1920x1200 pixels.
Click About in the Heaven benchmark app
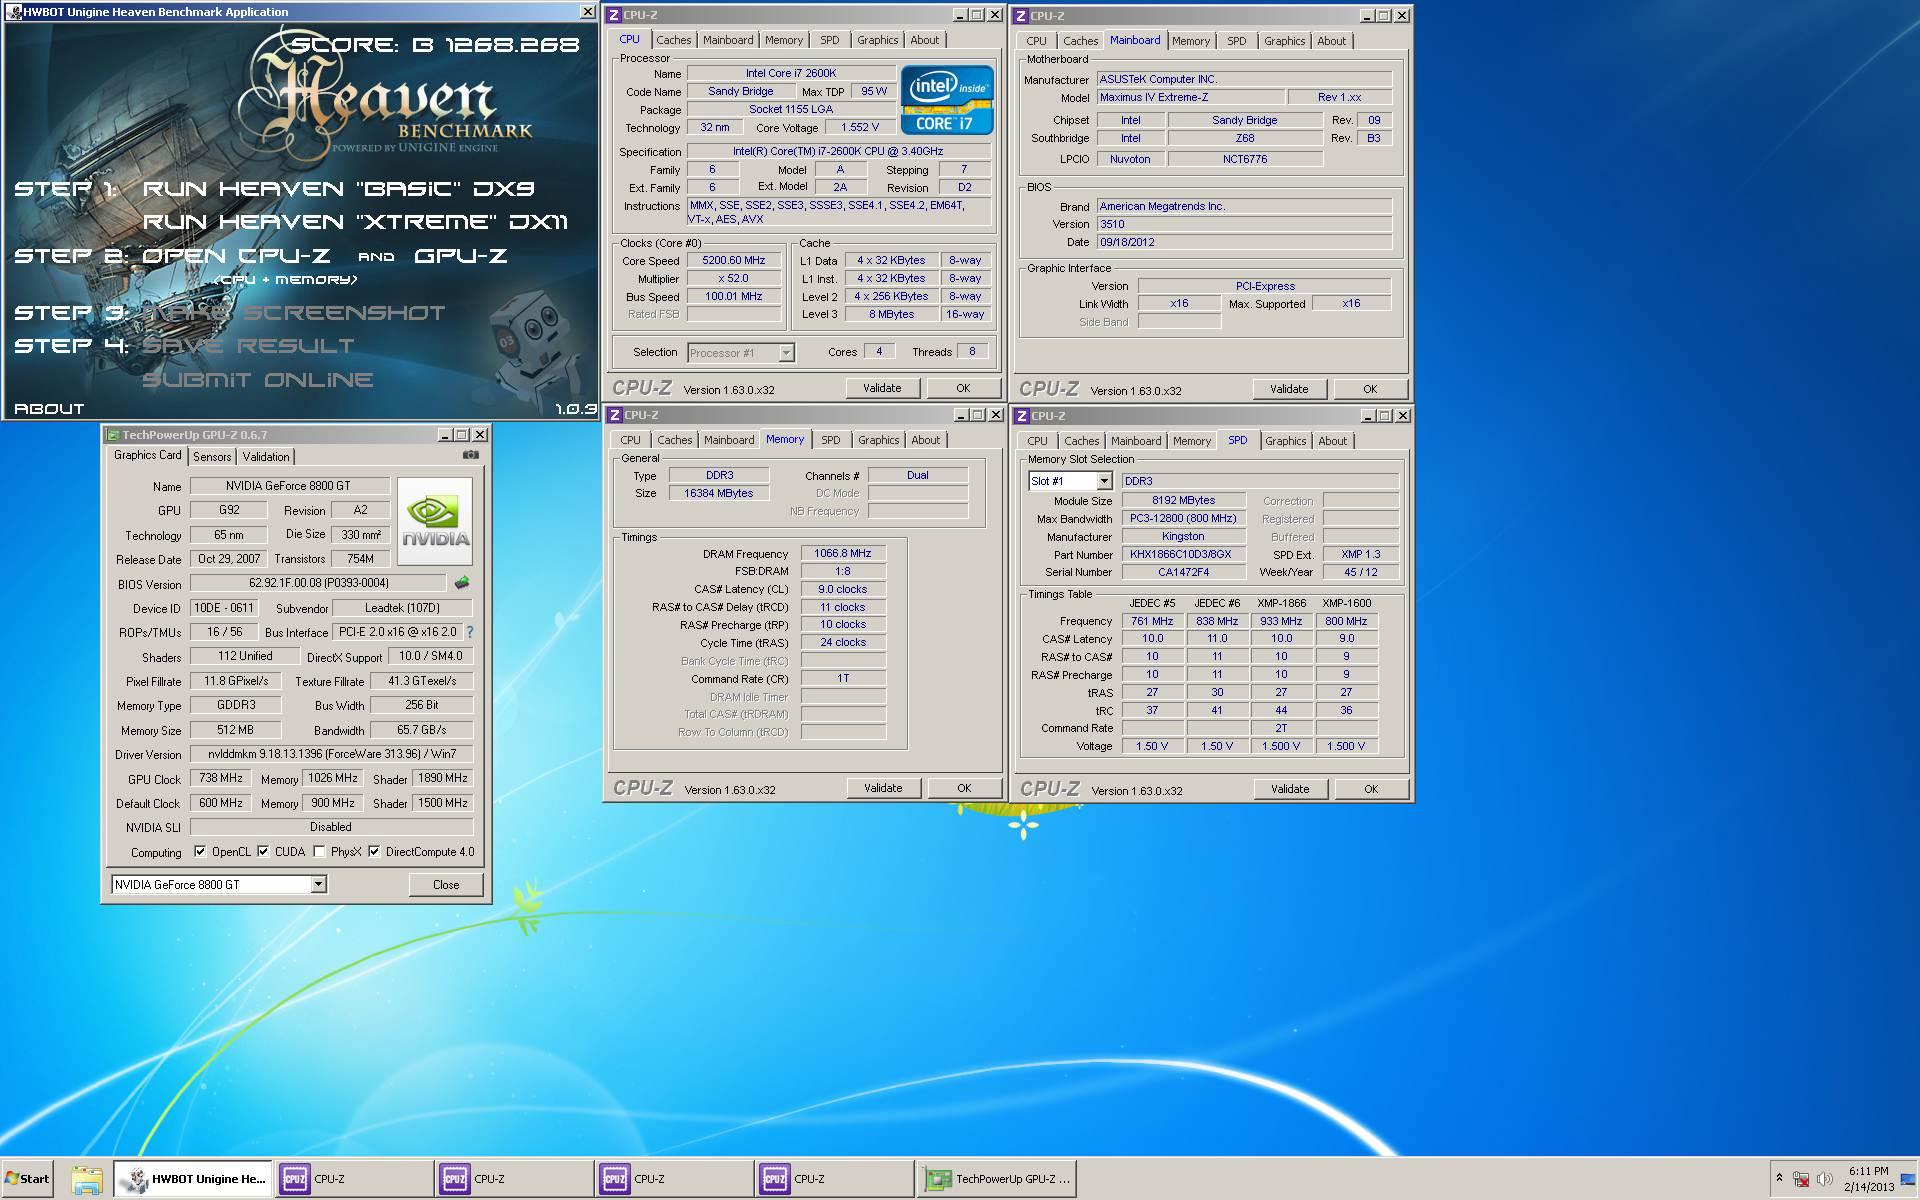coord(49,409)
